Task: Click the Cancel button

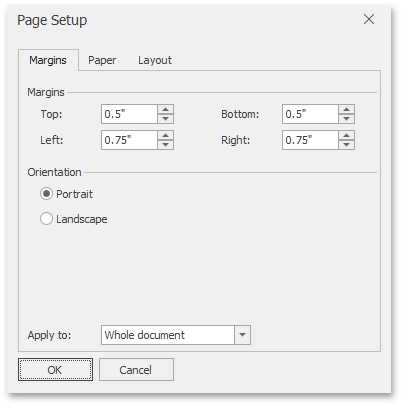Action: pos(136,370)
